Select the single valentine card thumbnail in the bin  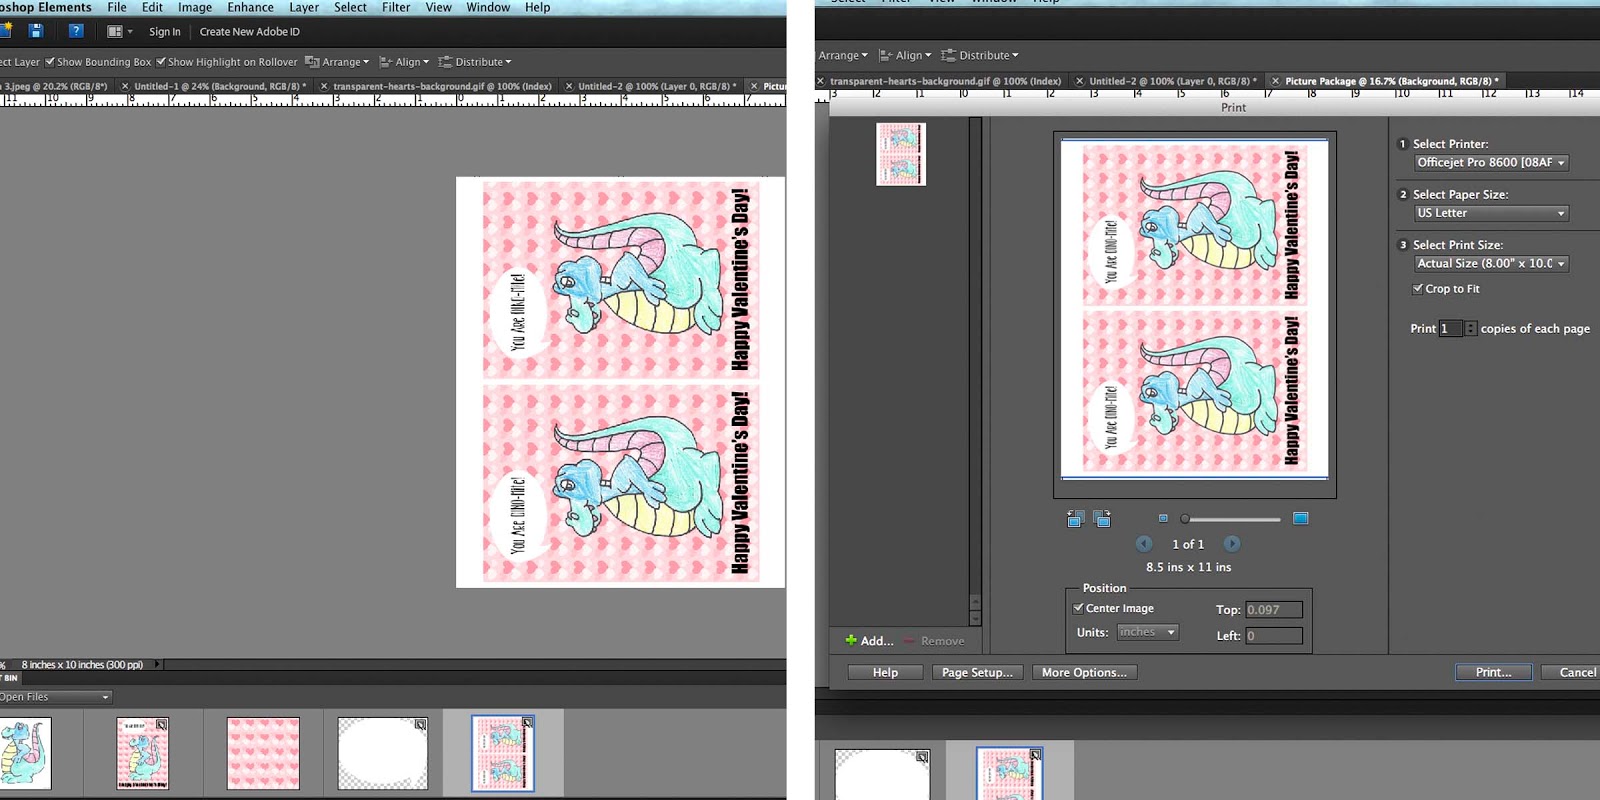[143, 754]
